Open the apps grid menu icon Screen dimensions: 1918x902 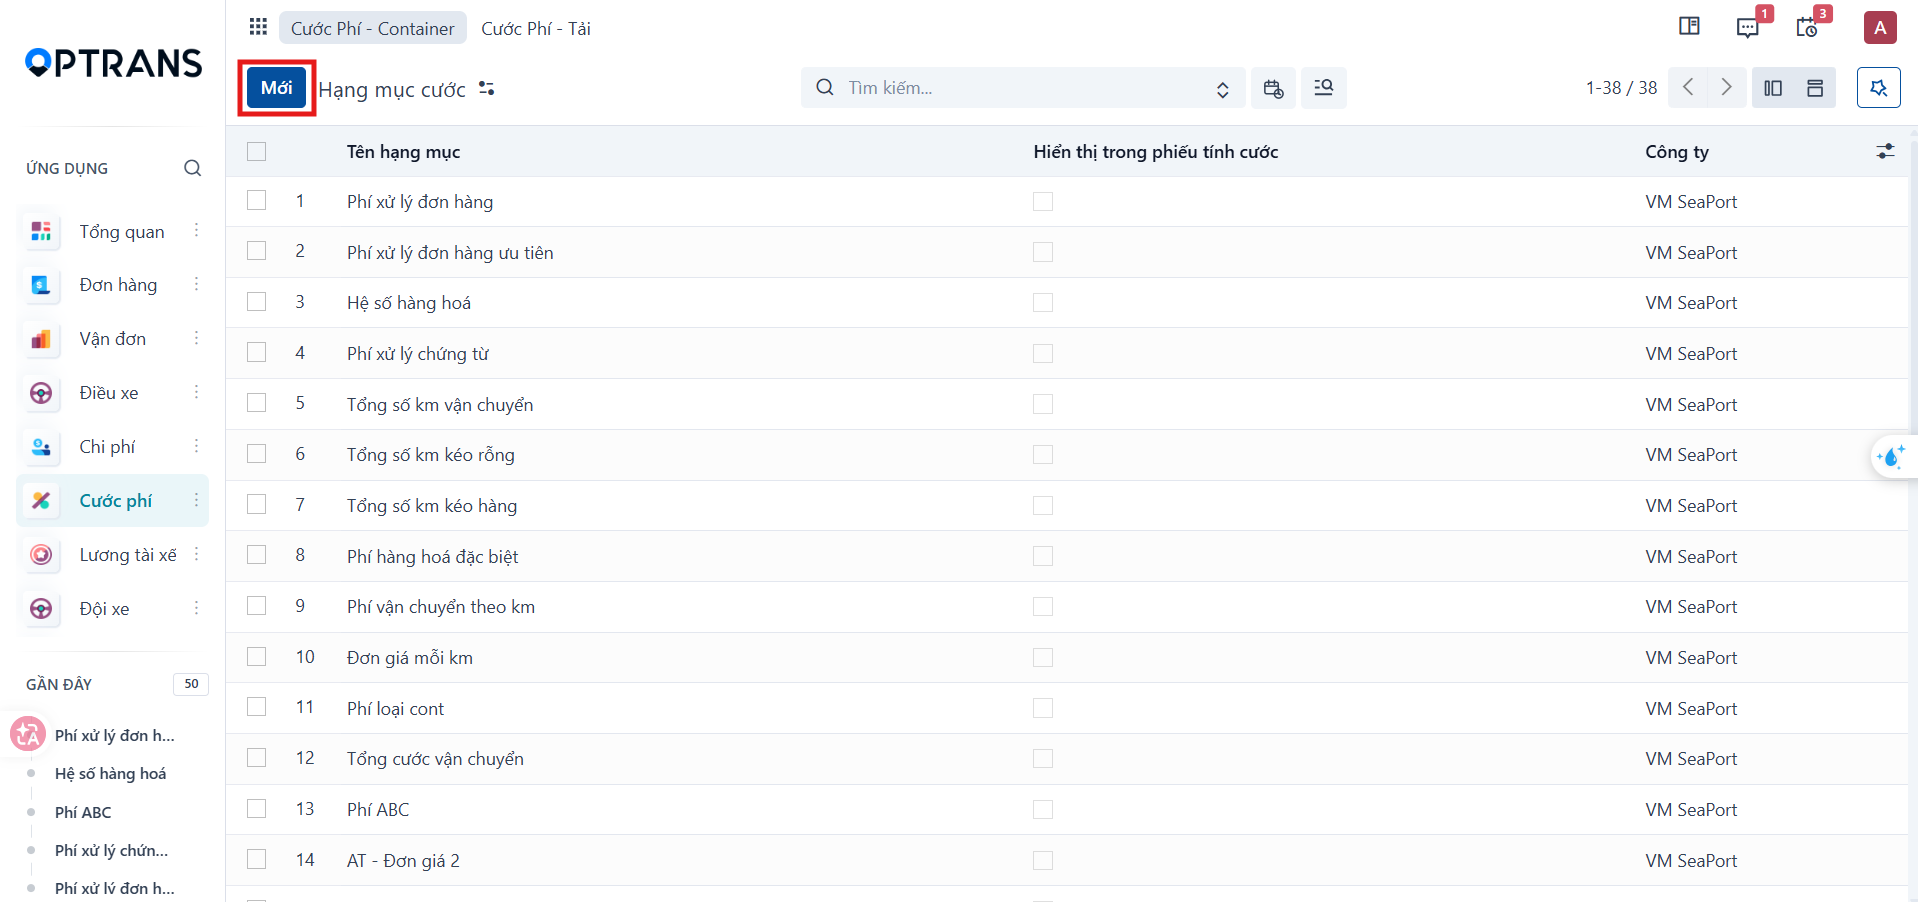[x=258, y=27]
